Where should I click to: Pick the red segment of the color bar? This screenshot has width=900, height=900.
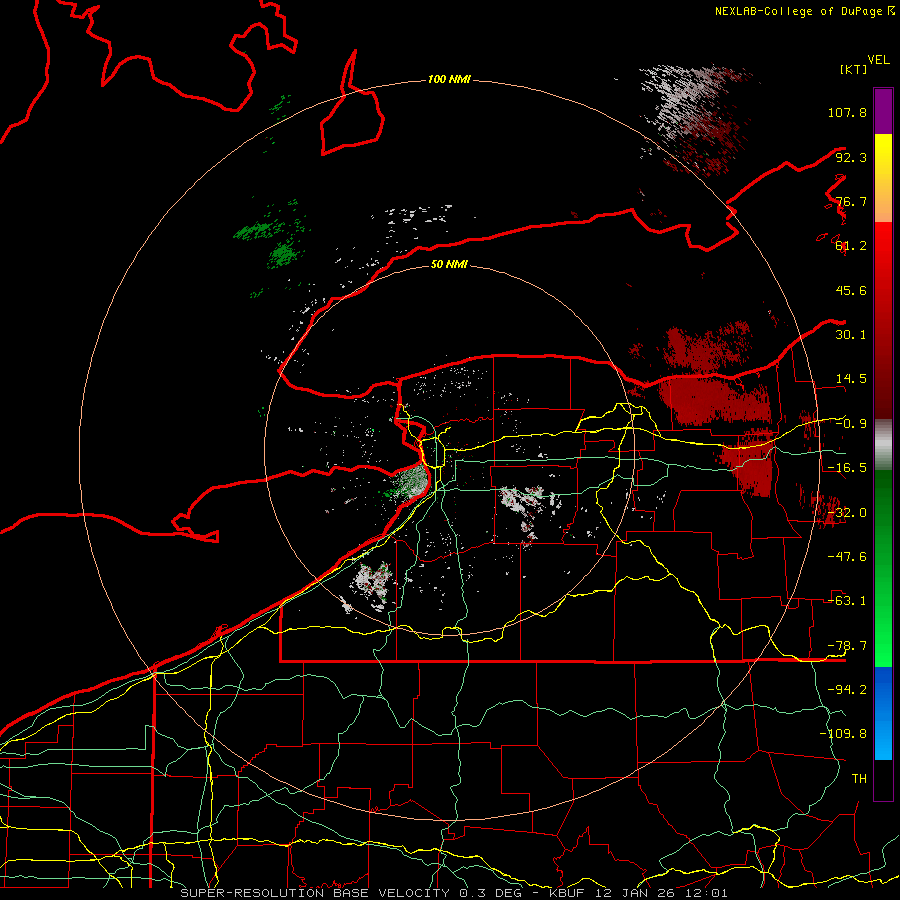[883, 320]
